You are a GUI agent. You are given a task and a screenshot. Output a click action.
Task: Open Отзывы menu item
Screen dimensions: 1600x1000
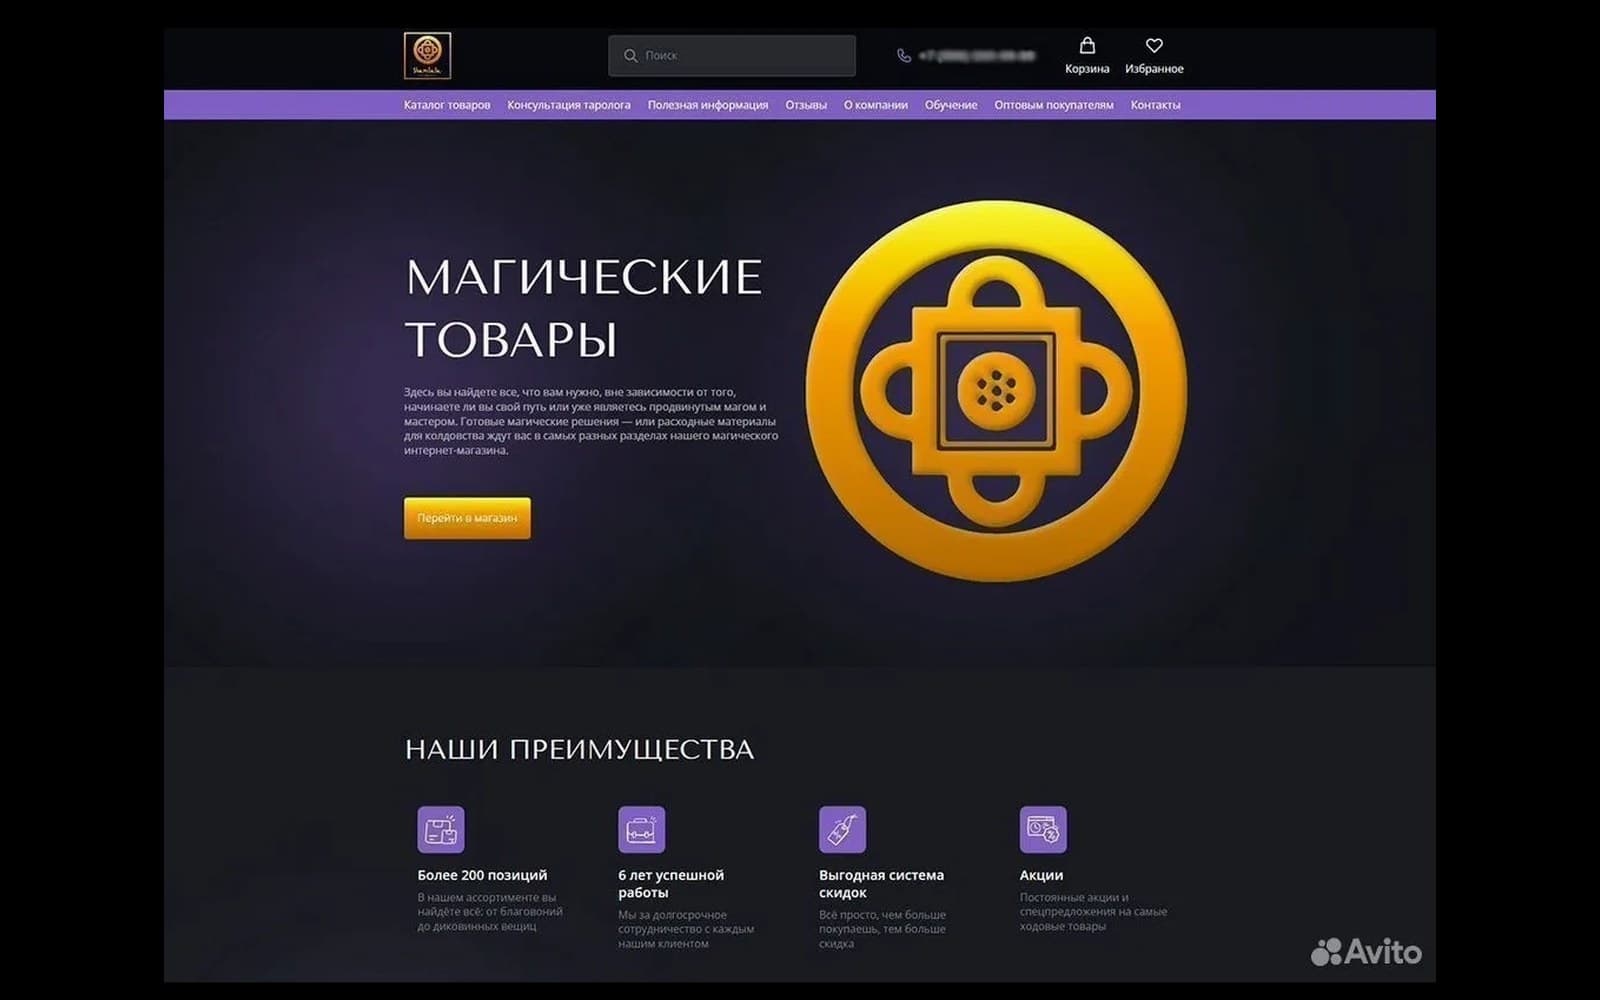pyautogui.click(x=806, y=105)
